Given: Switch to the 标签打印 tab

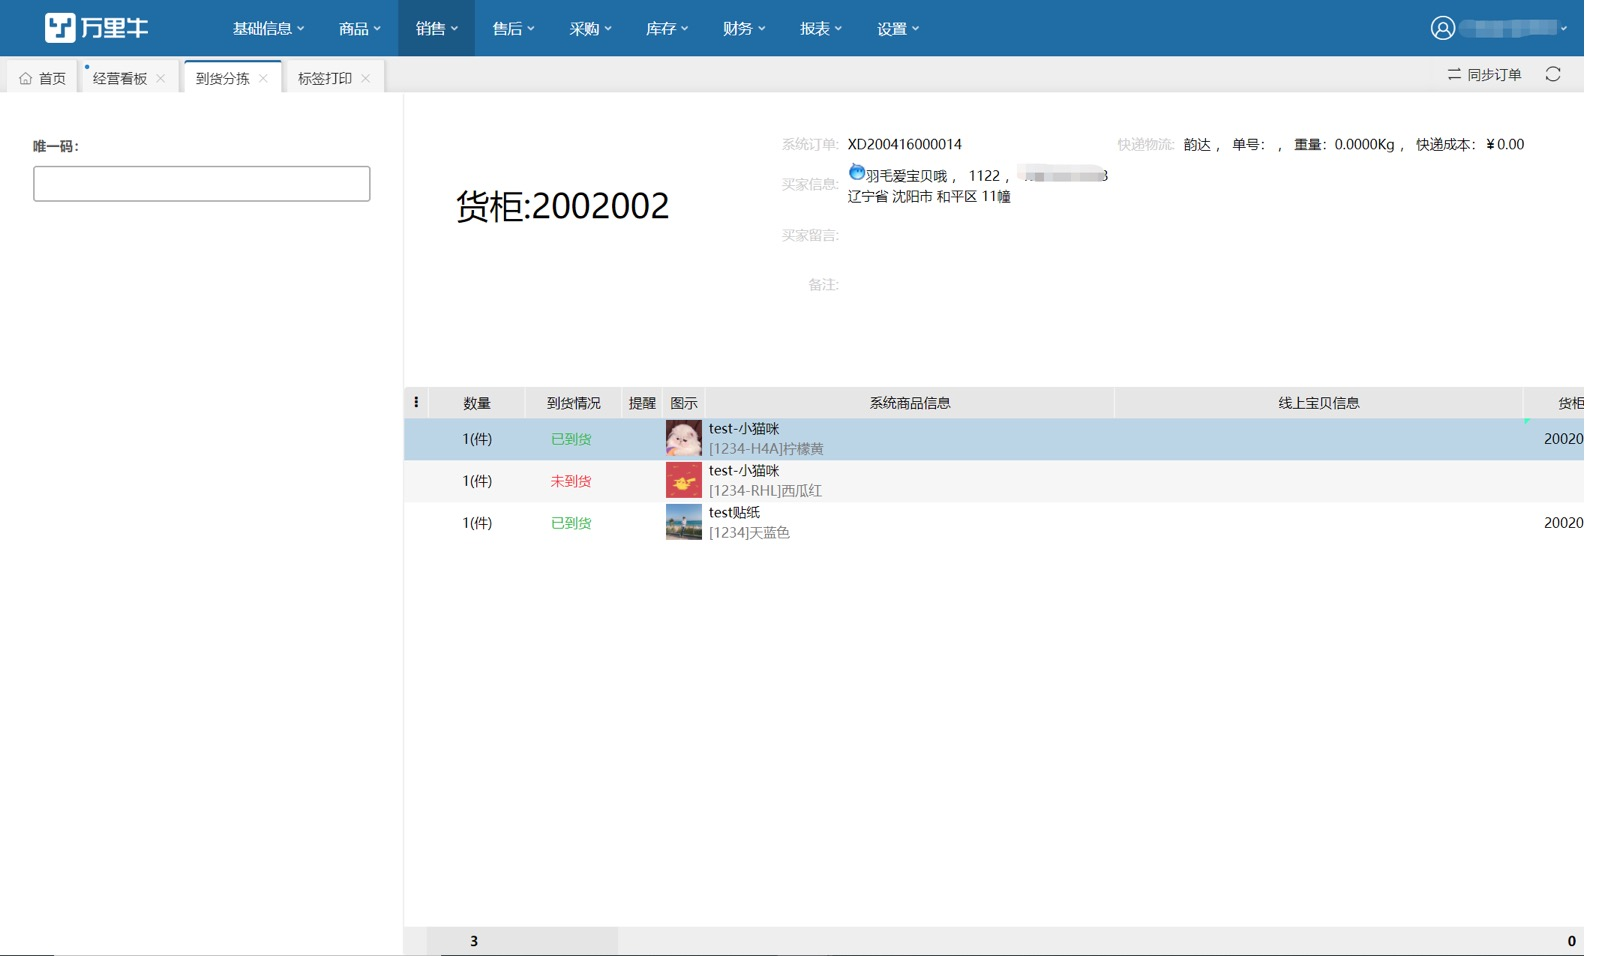Looking at the screenshot, I should coord(325,78).
